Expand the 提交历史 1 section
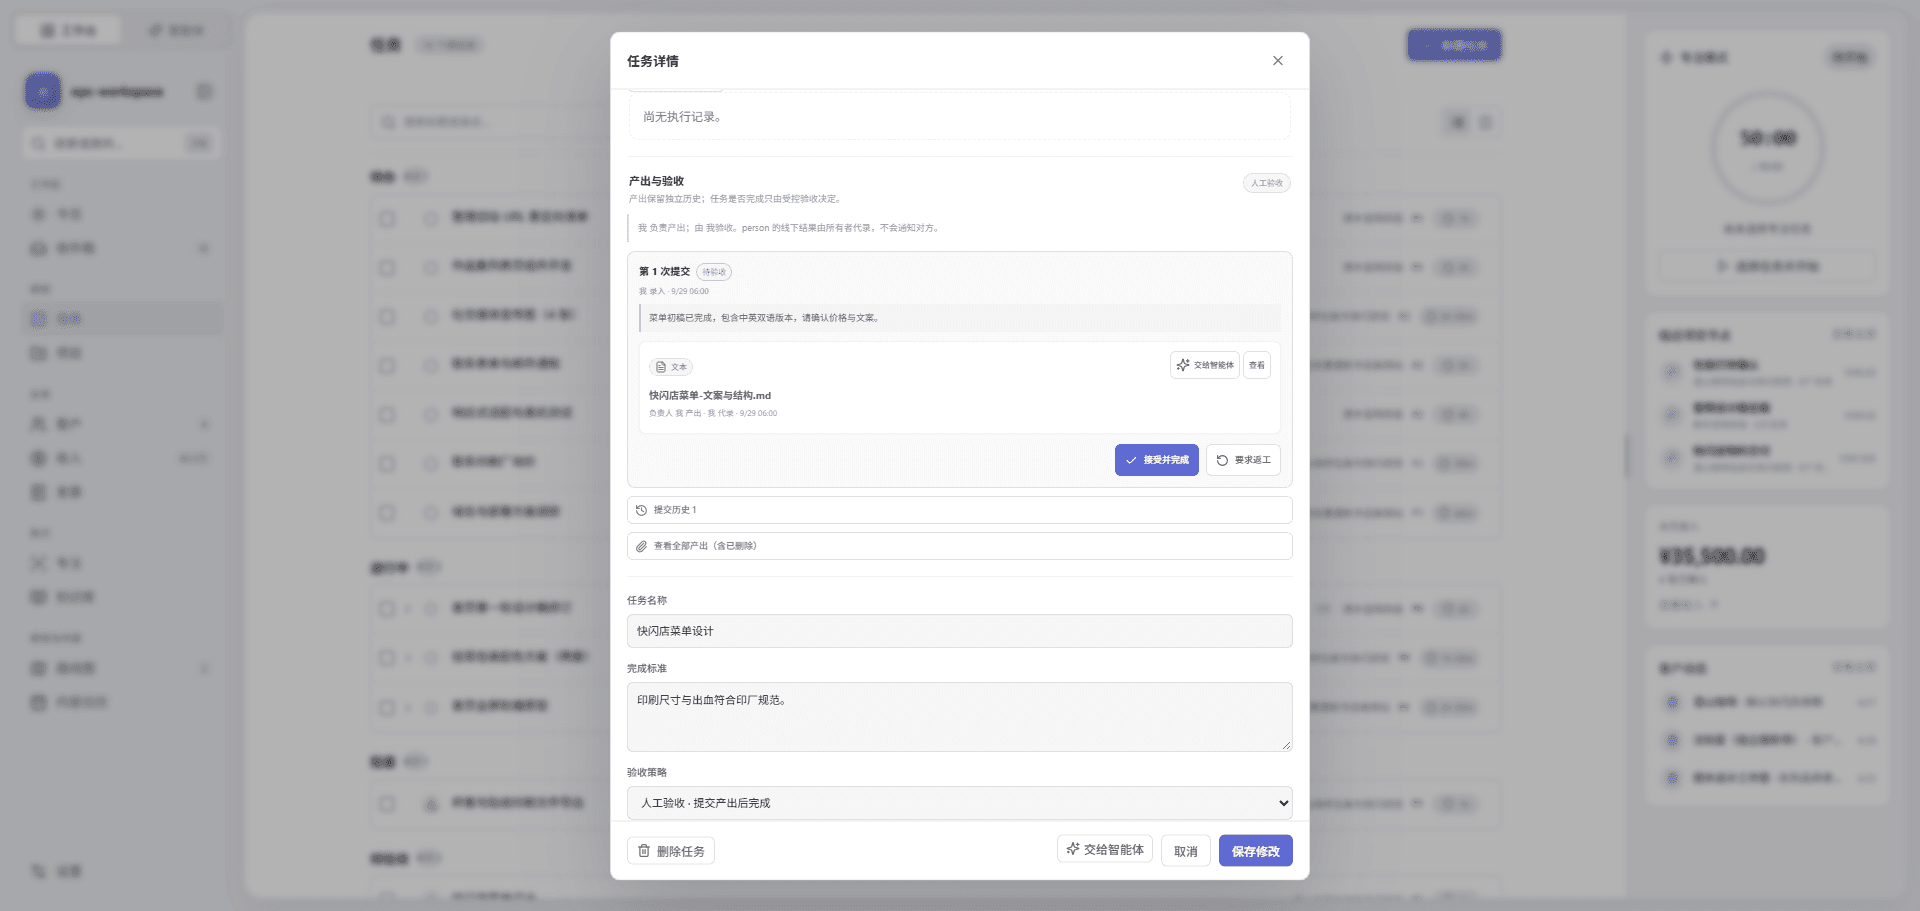This screenshot has height=911, width=1920. coord(959,510)
